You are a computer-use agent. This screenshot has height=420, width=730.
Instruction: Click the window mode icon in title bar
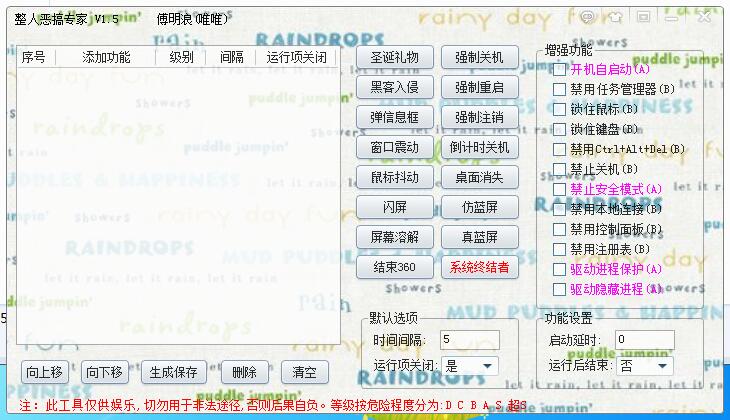point(643,17)
